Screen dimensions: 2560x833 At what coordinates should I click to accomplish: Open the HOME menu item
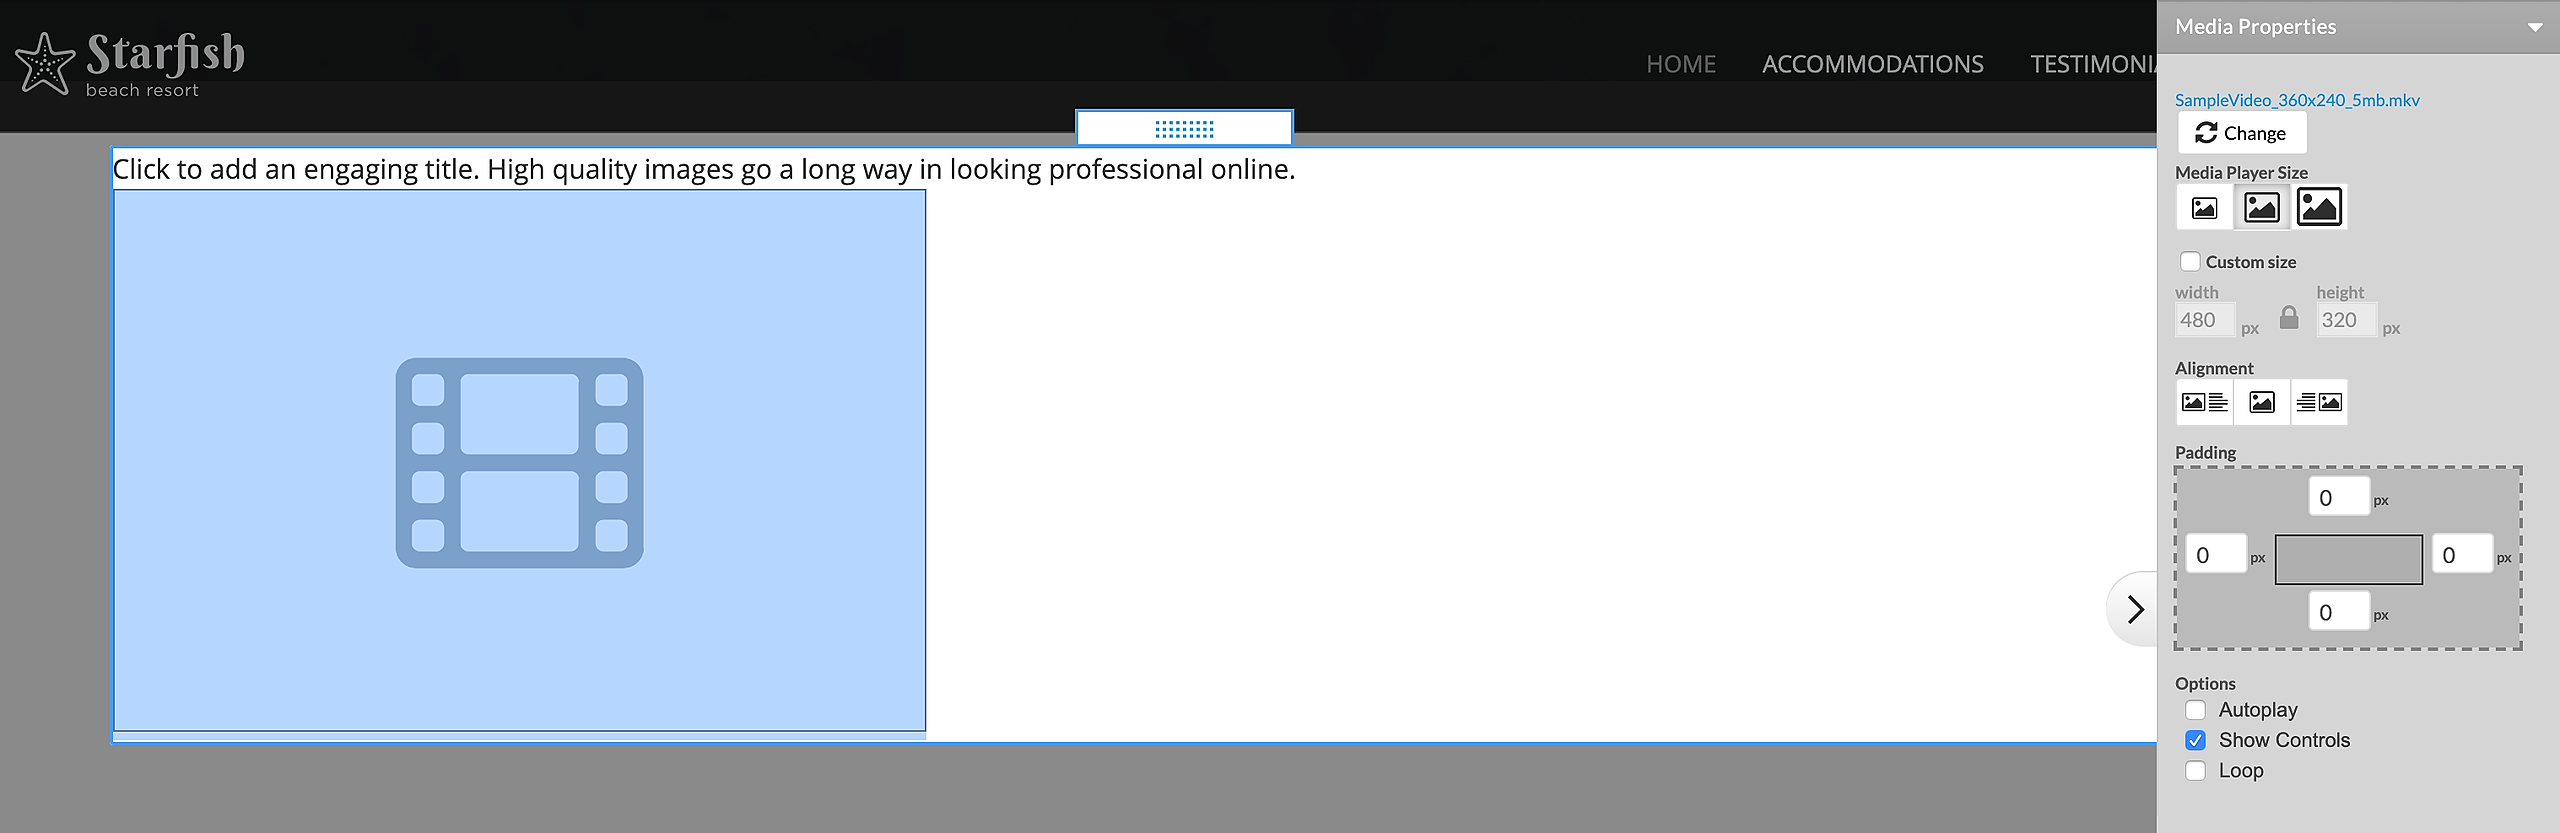(x=1681, y=64)
